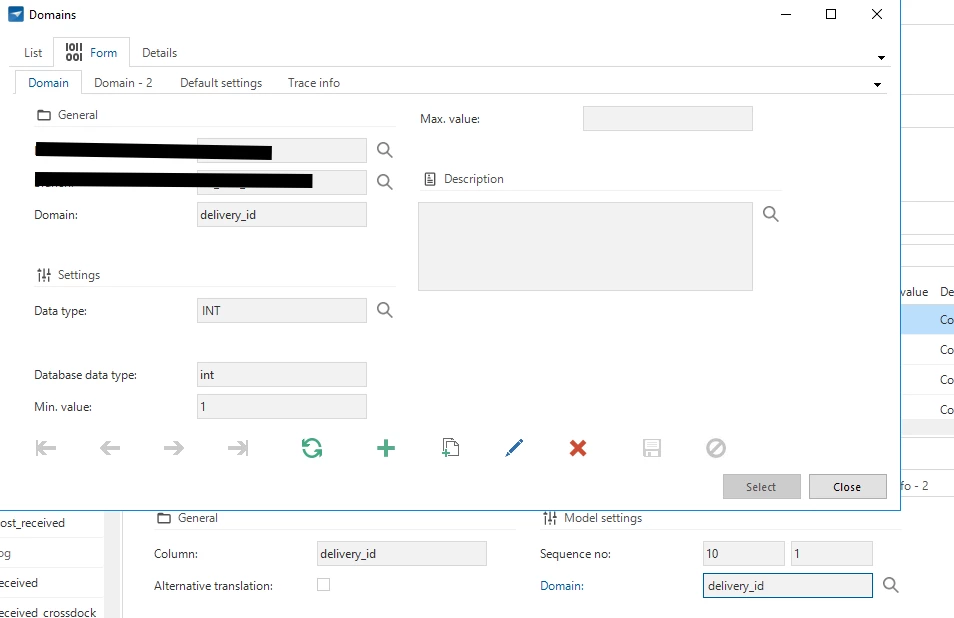Go to the next record arrow
Image resolution: width=954 pixels, height=618 pixels.
click(174, 448)
